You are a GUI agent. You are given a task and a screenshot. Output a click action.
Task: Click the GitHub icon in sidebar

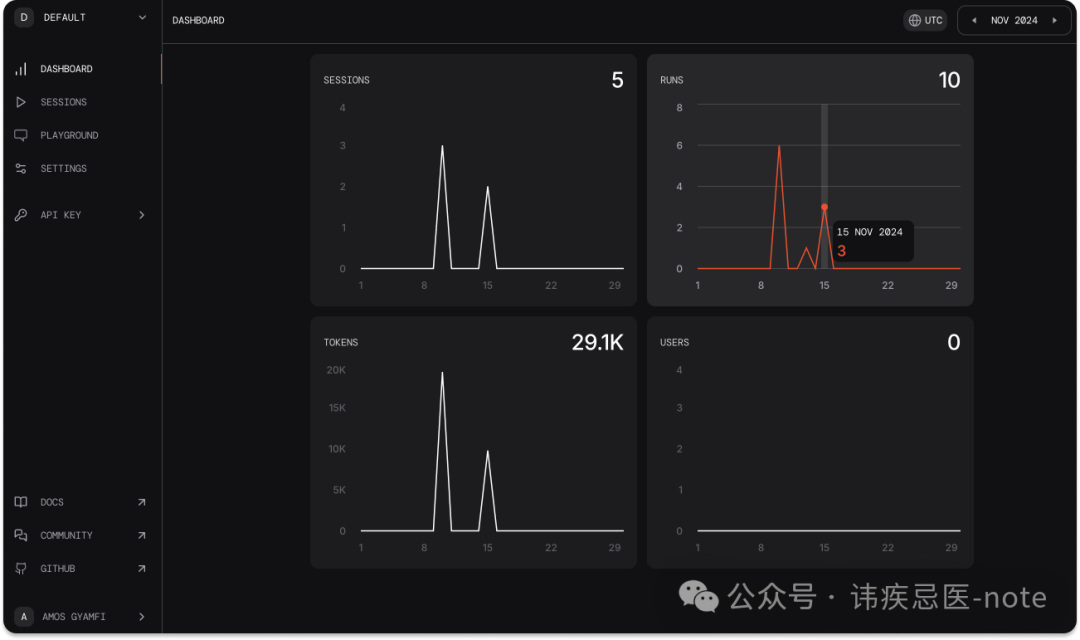point(21,568)
